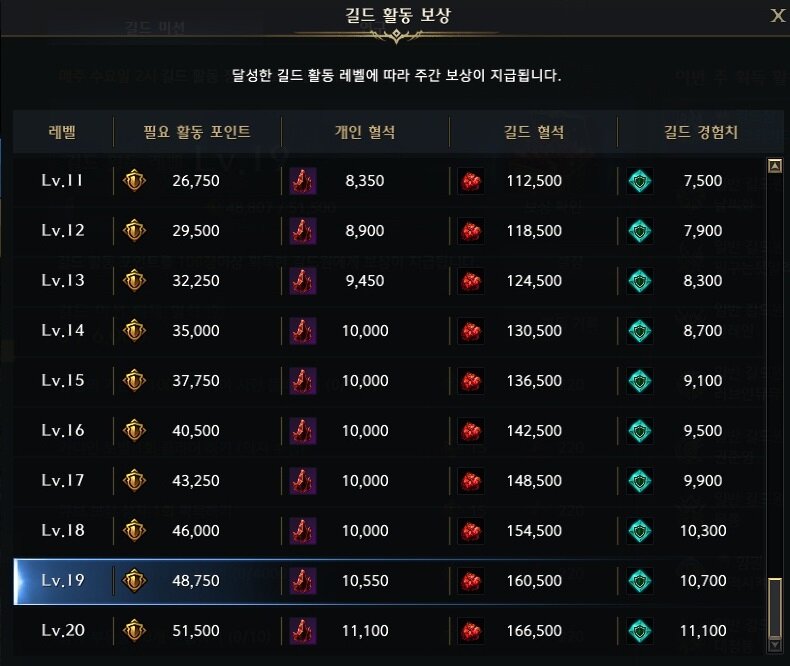Click the personal bloodstone icon in Lv.15 row
Viewport: 790px width, 666px height.
tap(303, 381)
